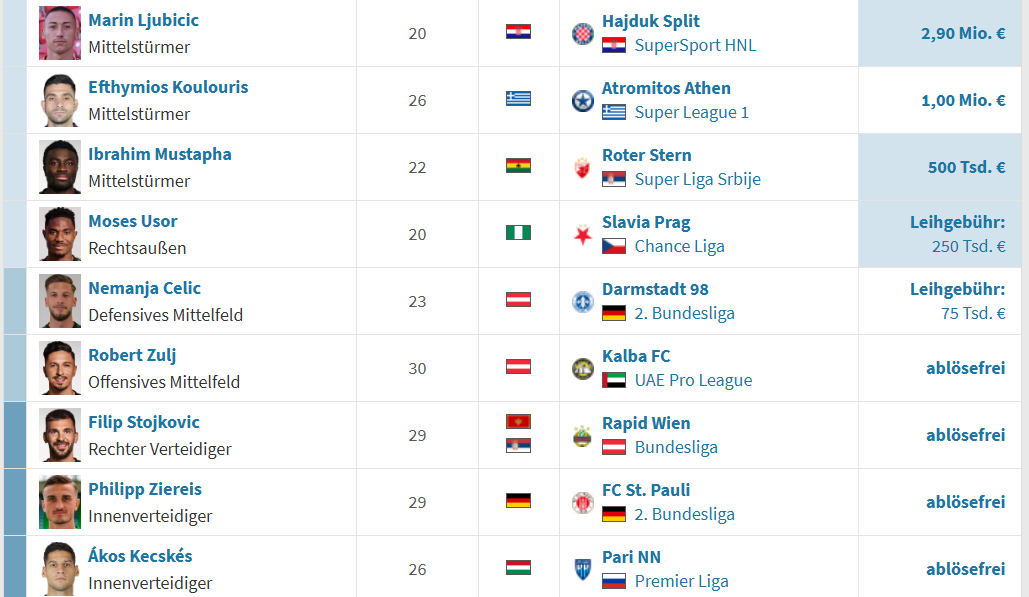Open Ákos Kecskés player profile
1029x597 pixels.
click(x=140, y=556)
